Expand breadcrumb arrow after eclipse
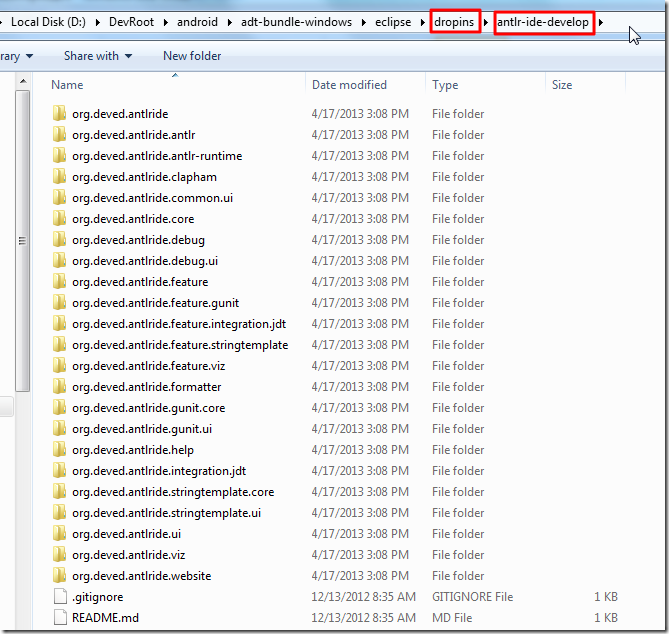 pyautogui.click(x=423, y=22)
